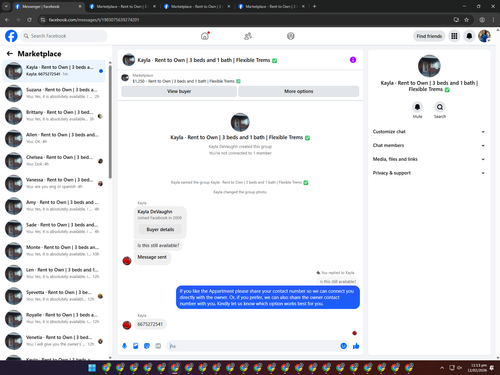Click the taskbar clock and date
The image size is (500, 375).
(477, 368)
